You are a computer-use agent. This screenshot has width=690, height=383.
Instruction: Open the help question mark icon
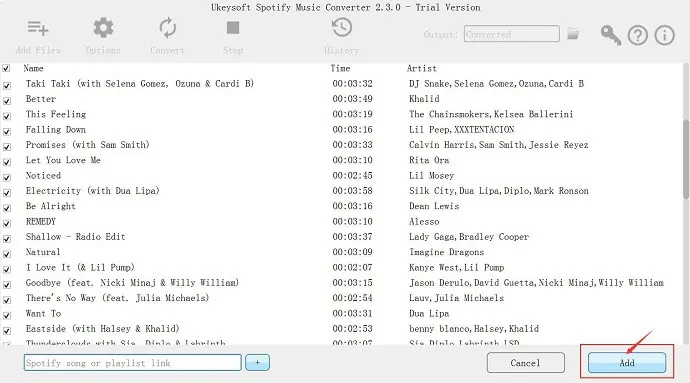pyautogui.click(x=638, y=35)
